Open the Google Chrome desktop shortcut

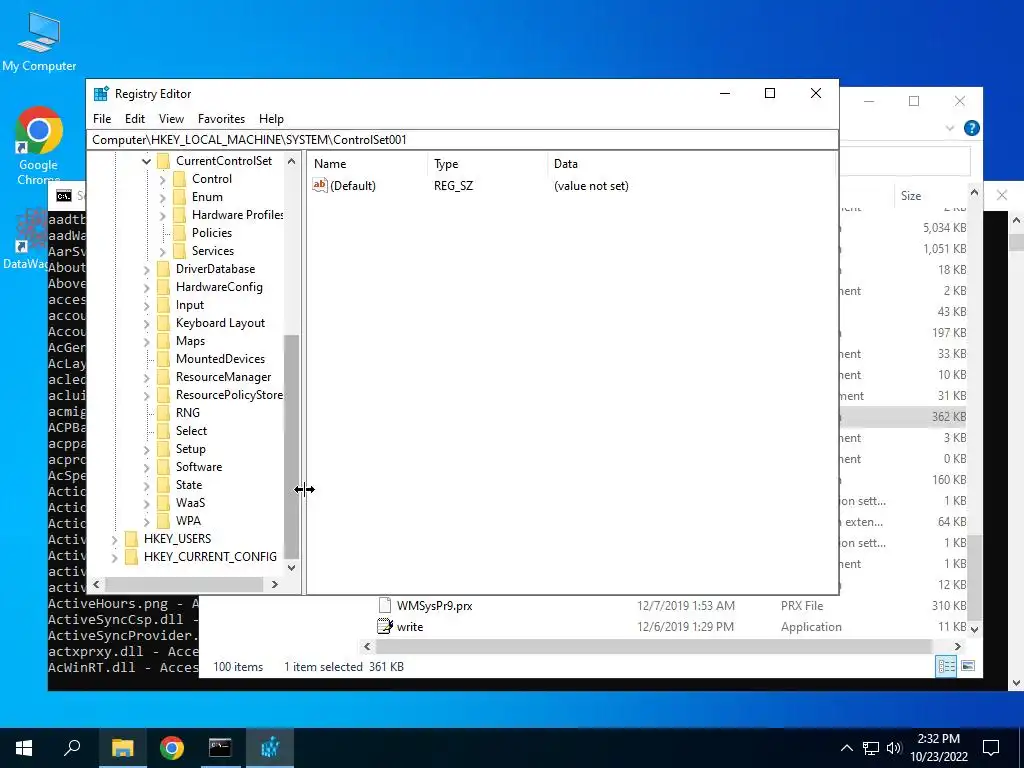(39, 146)
